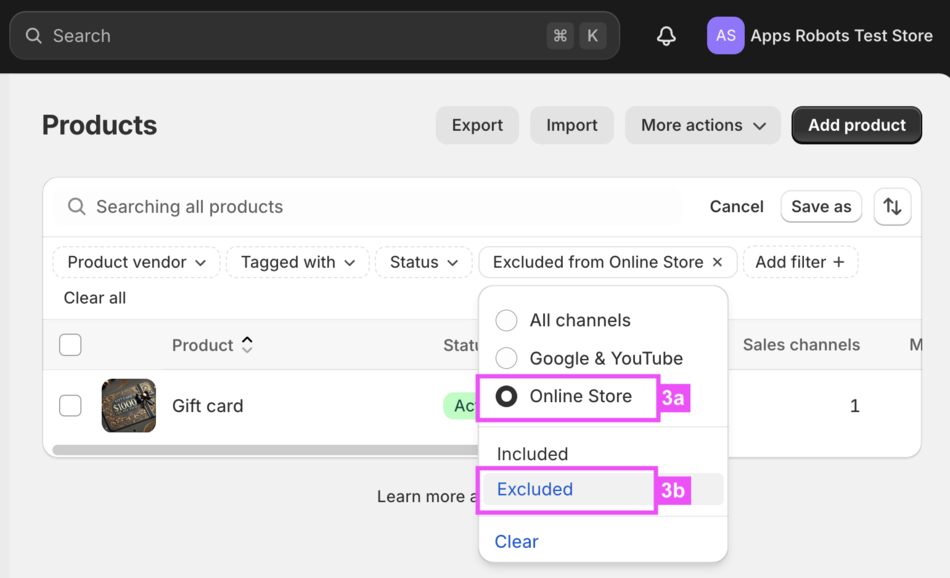Screen dimensions: 950x578
Task: Click the magnifier icon in top search bar
Action: click(x=34, y=36)
